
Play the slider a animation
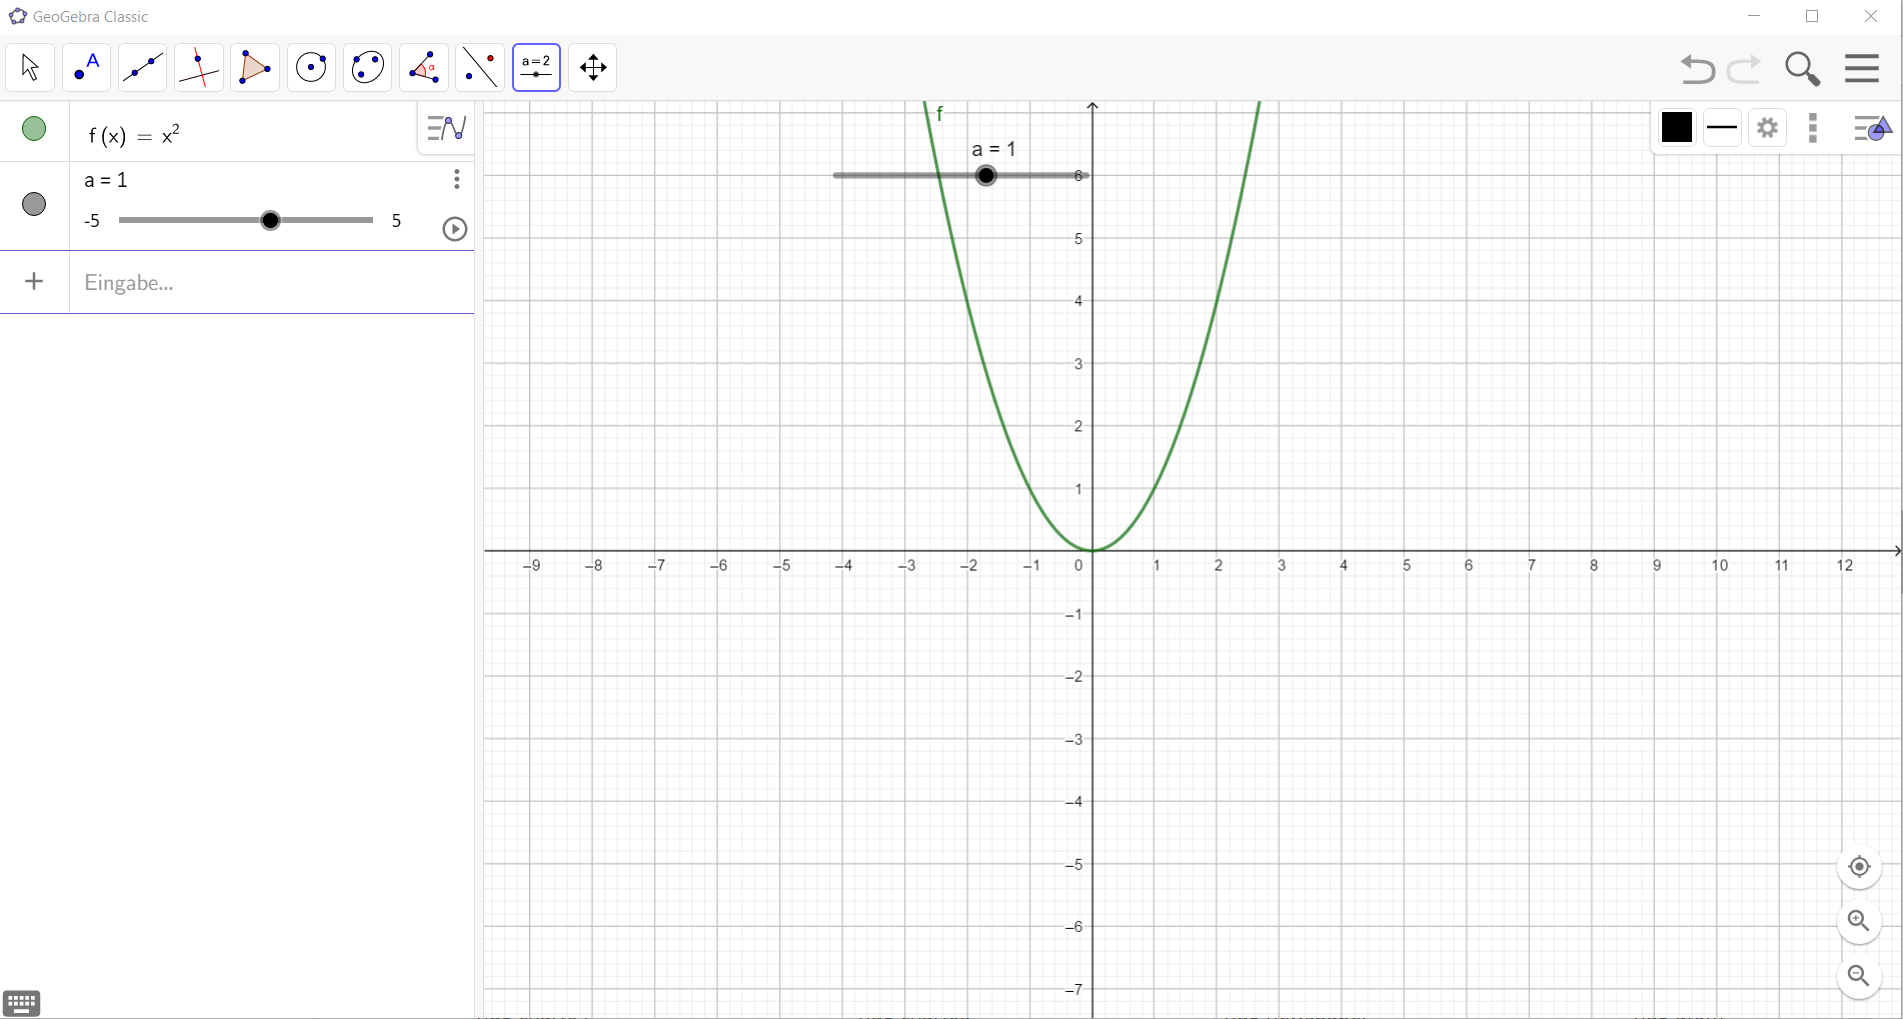455,229
